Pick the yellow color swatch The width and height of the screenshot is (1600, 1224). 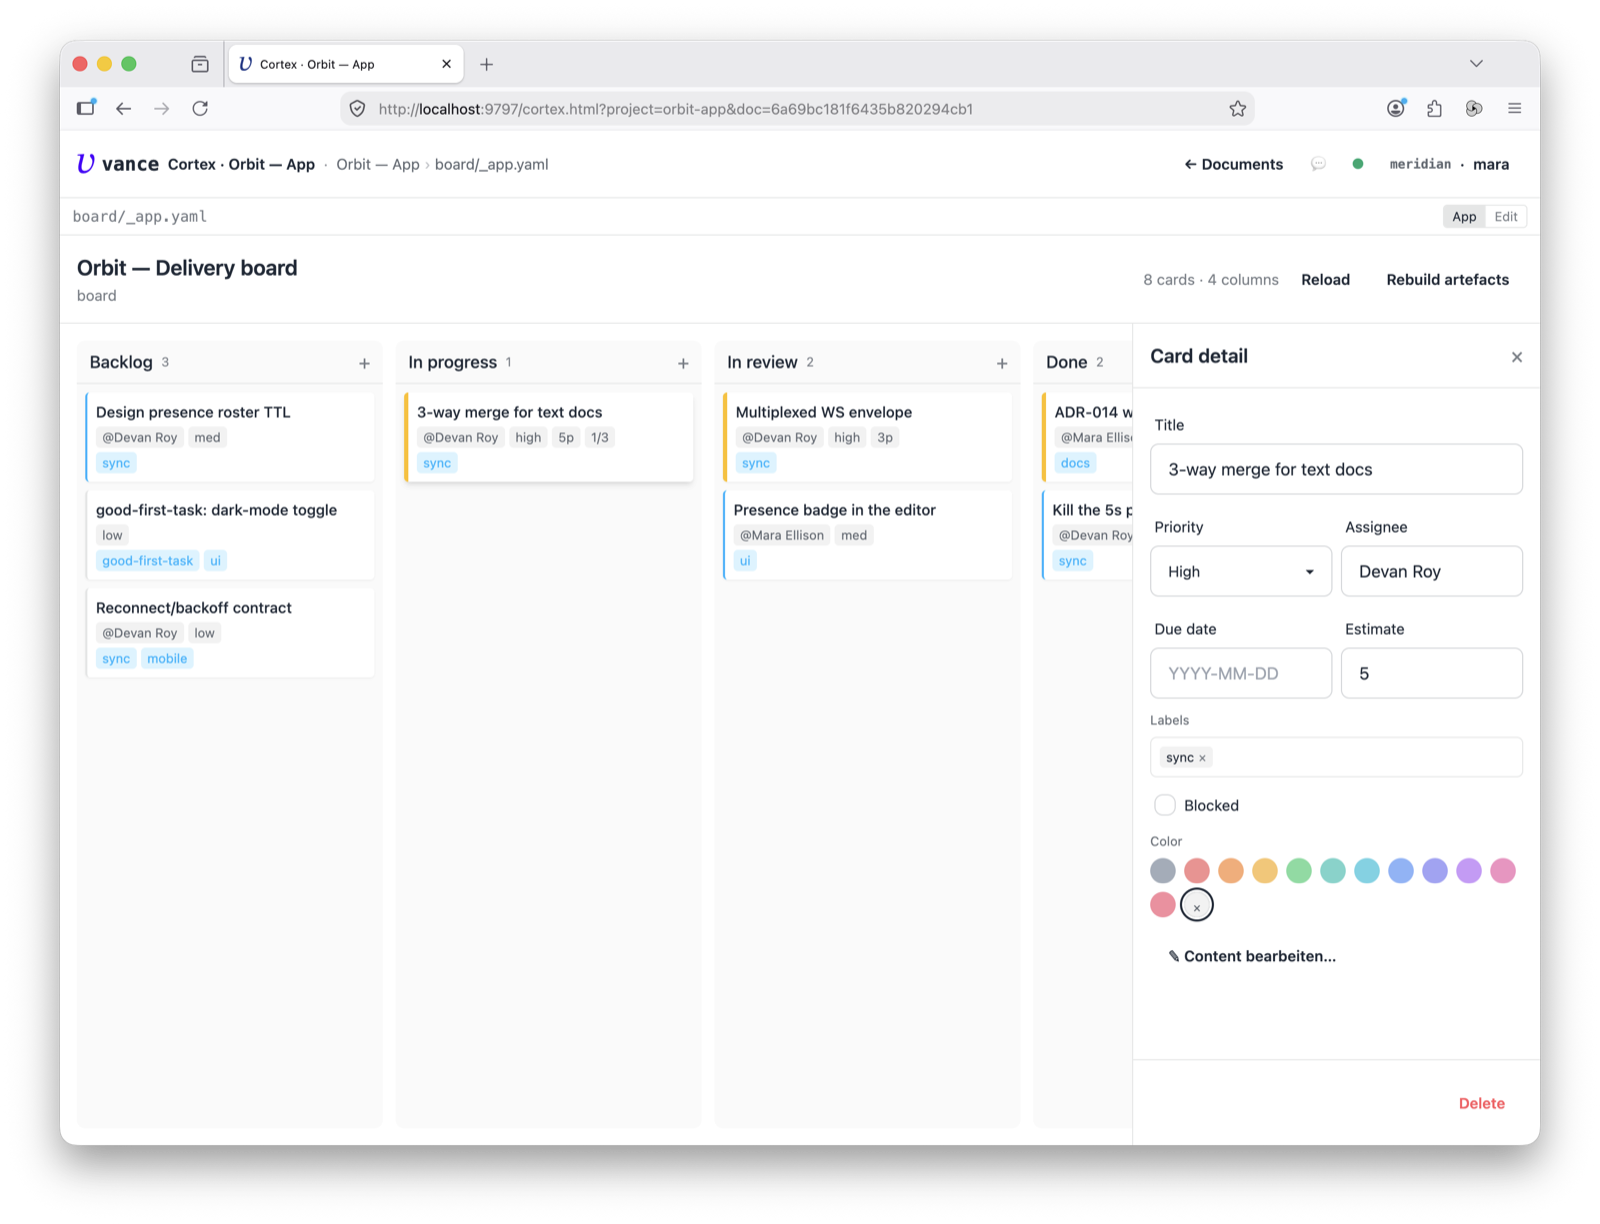[x=1265, y=871]
